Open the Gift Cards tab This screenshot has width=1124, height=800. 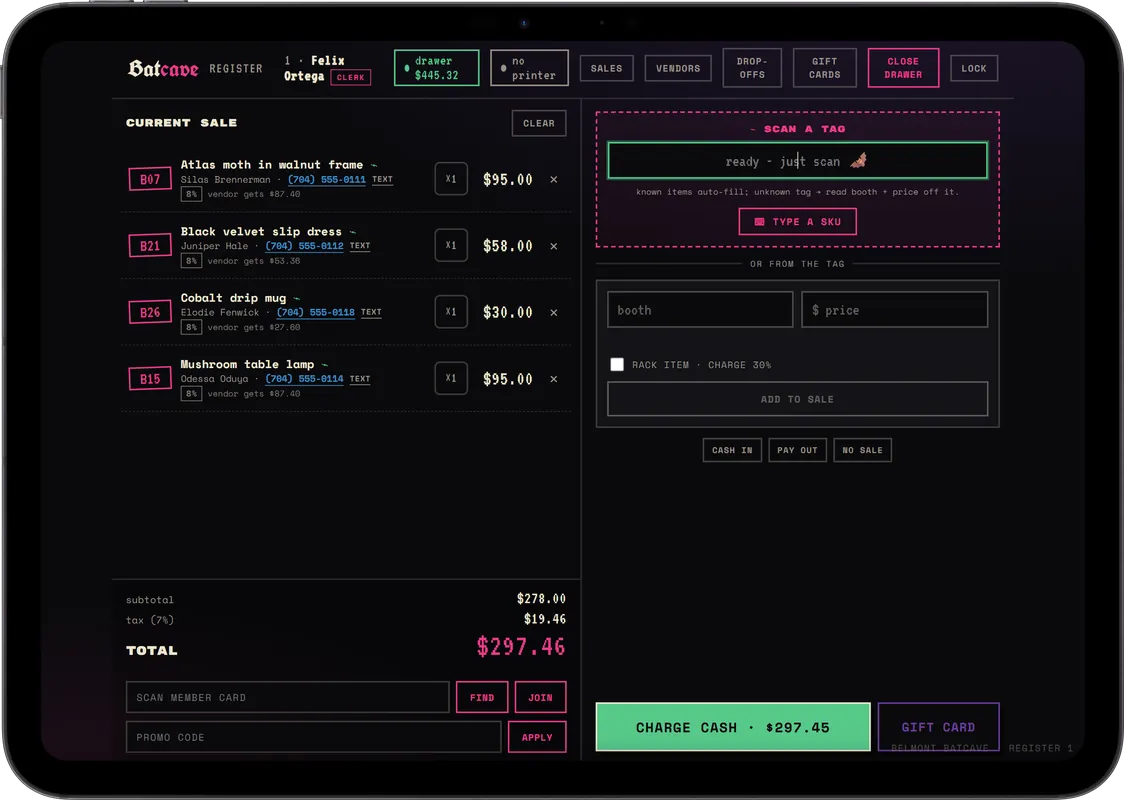tap(825, 68)
